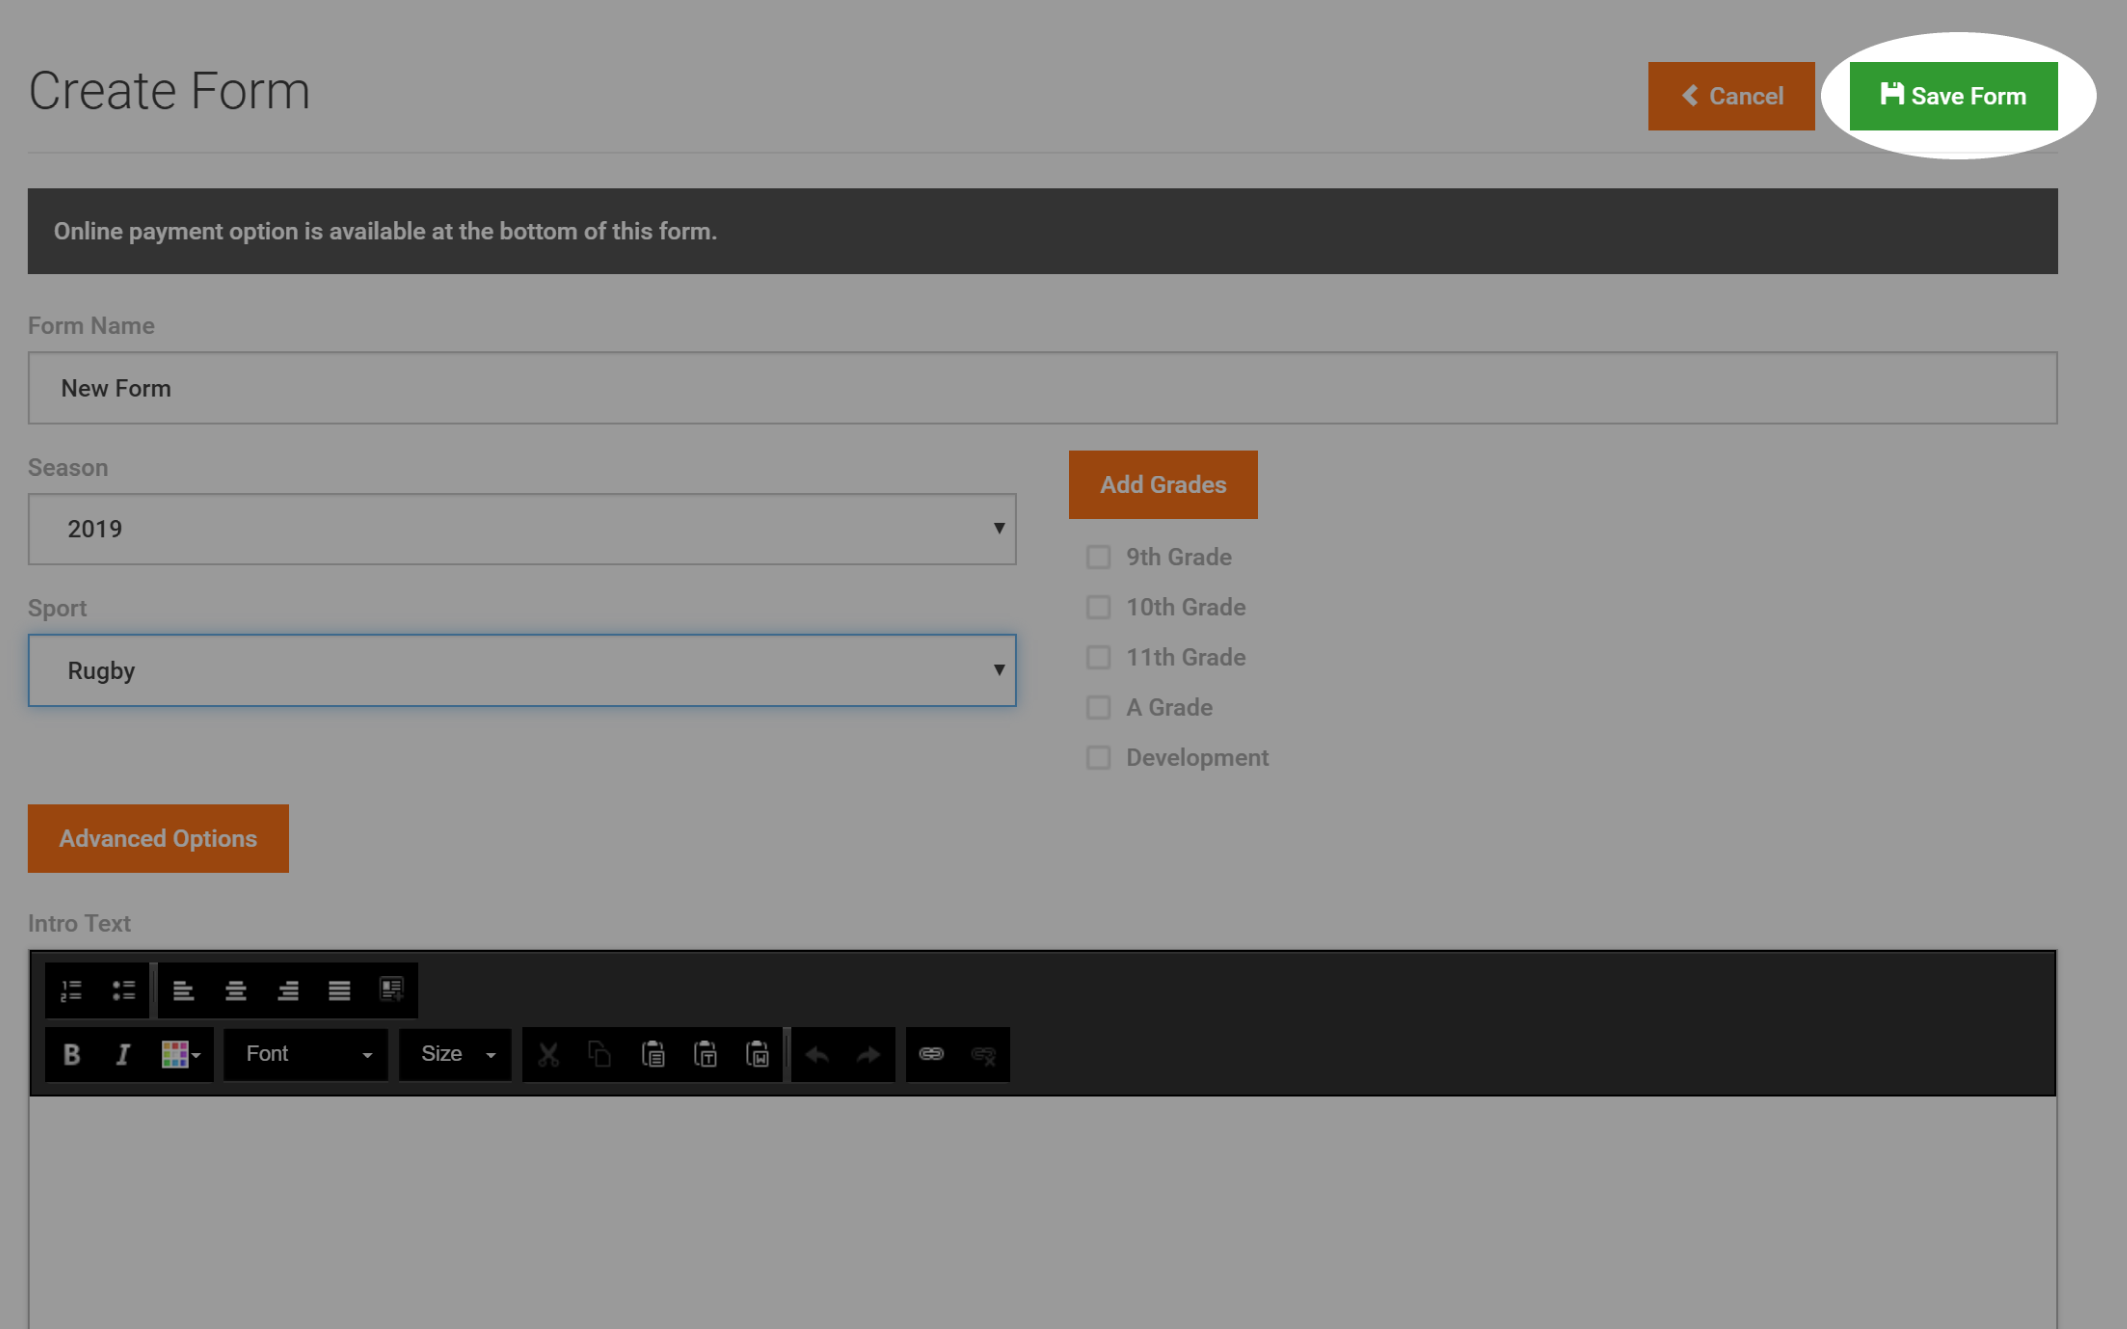
Task: Click the Cancel button
Action: [1731, 96]
